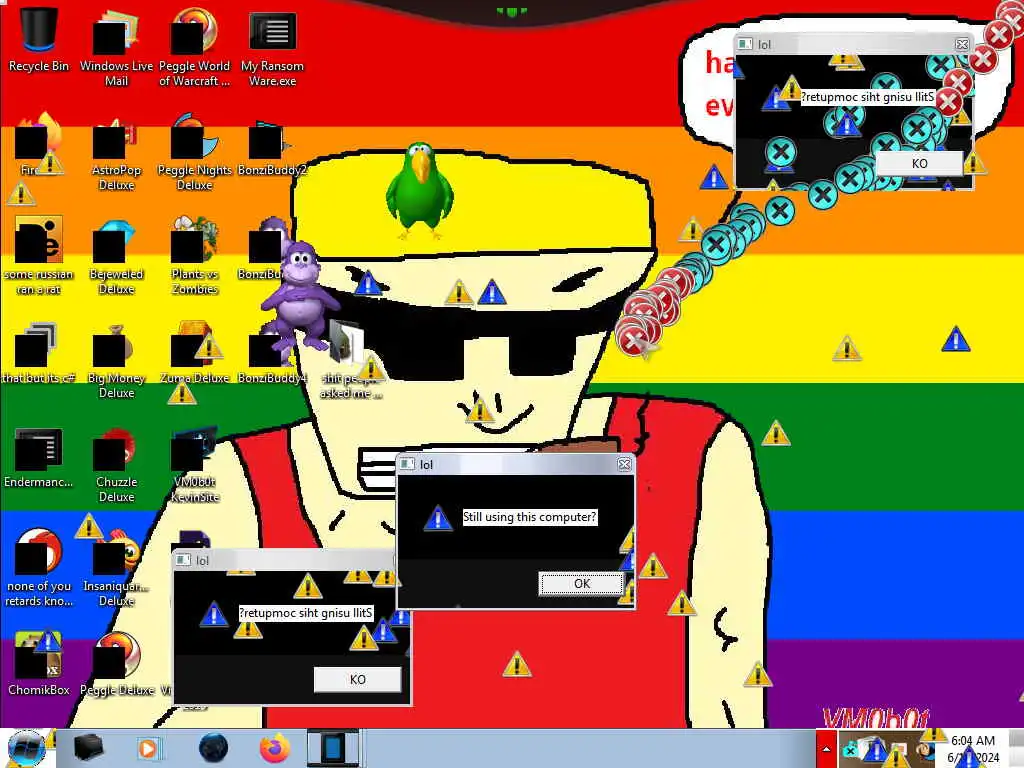Select Peggle Nights Deluxe desktop icon
The image size is (1024, 768).
click(x=194, y=153)
